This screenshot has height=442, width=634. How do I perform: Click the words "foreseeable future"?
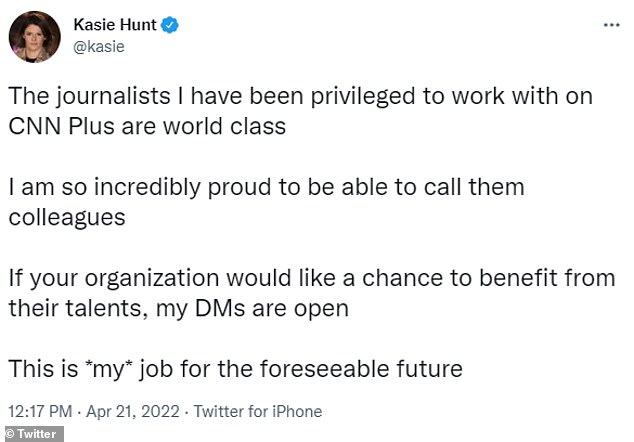point(361,369)
